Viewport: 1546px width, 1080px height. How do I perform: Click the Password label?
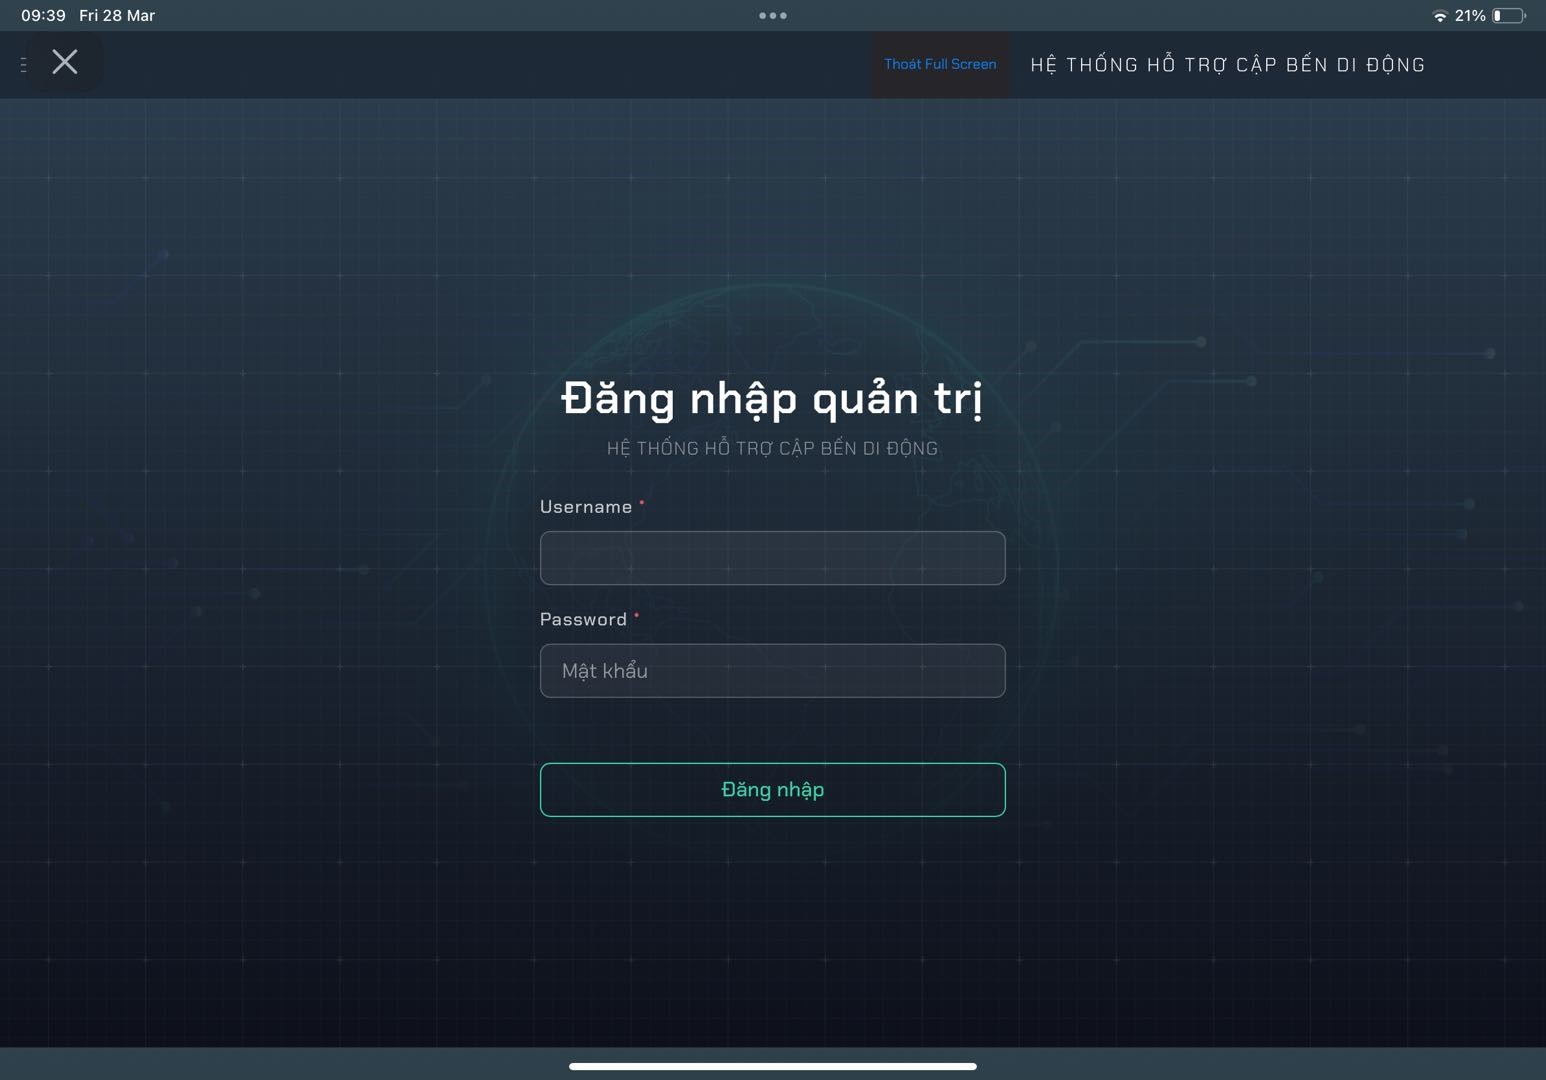(583, 620)
